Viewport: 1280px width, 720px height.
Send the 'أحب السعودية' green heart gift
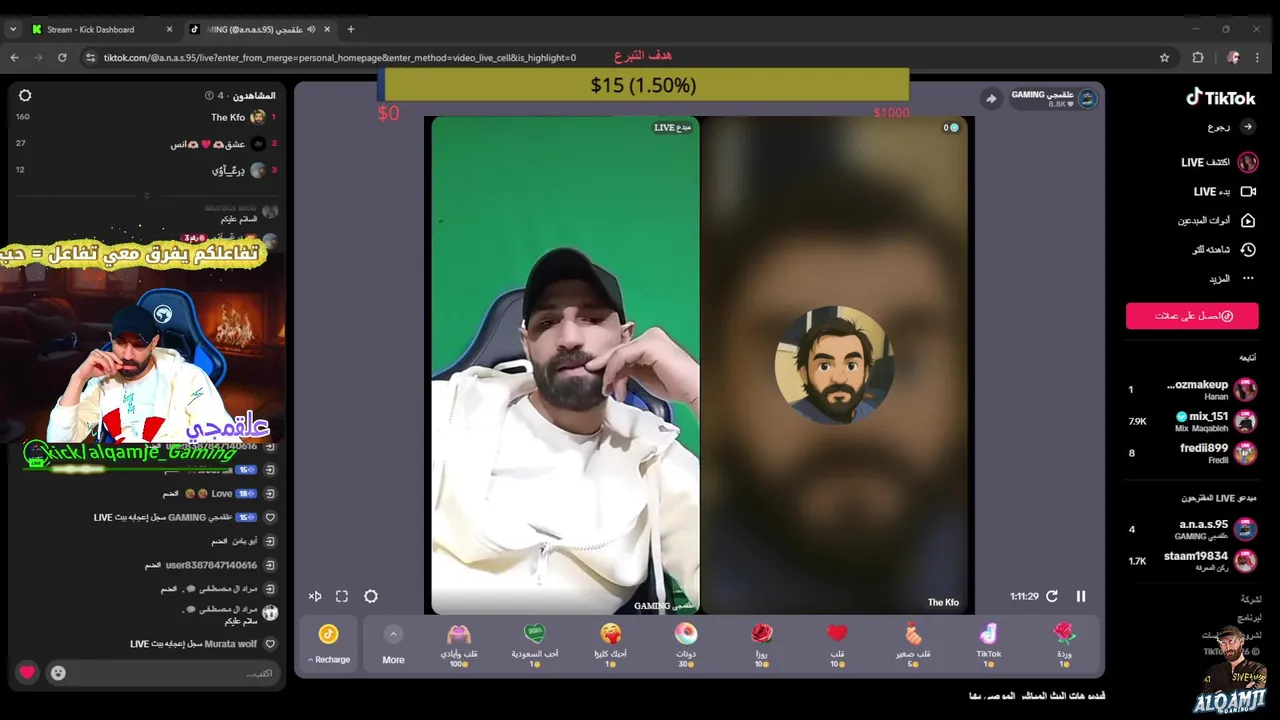click(535, 643)
